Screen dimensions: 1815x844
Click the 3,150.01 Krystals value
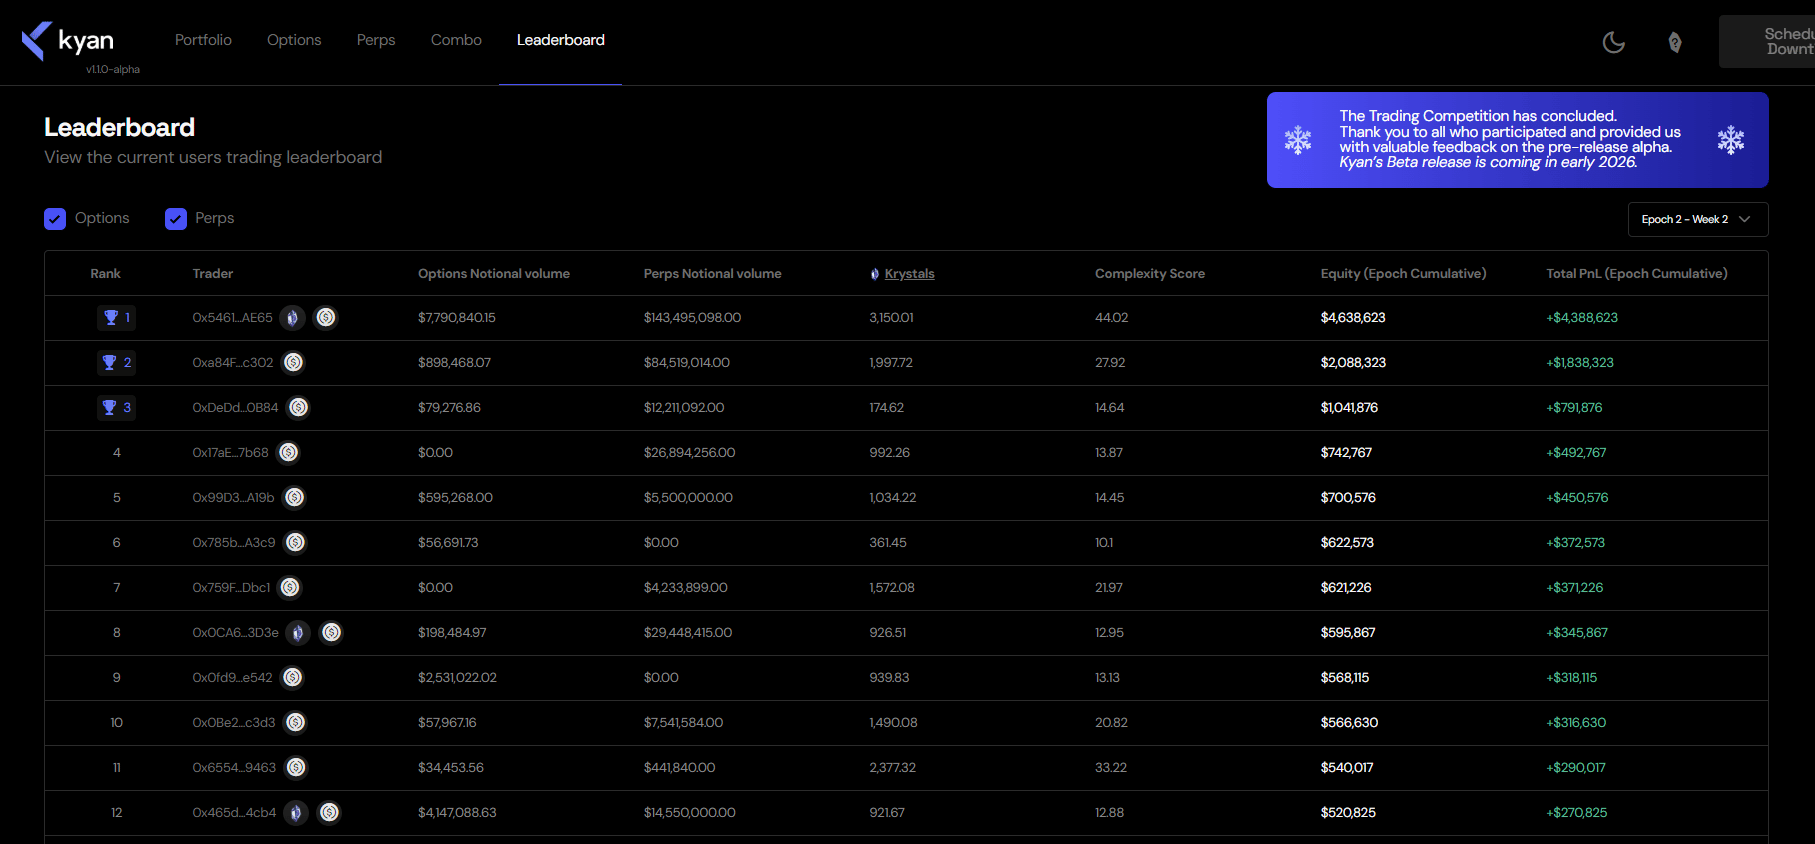coord(892,318)
